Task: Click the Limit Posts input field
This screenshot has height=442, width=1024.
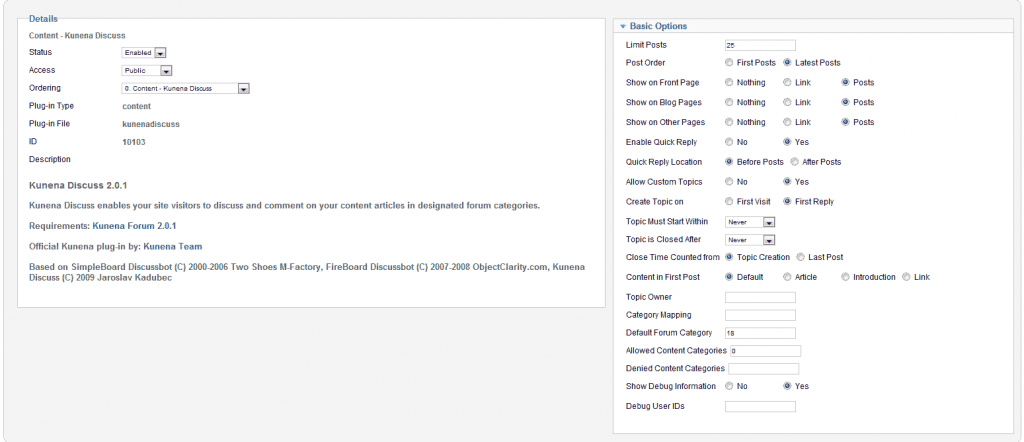Action: coord(759,45)
